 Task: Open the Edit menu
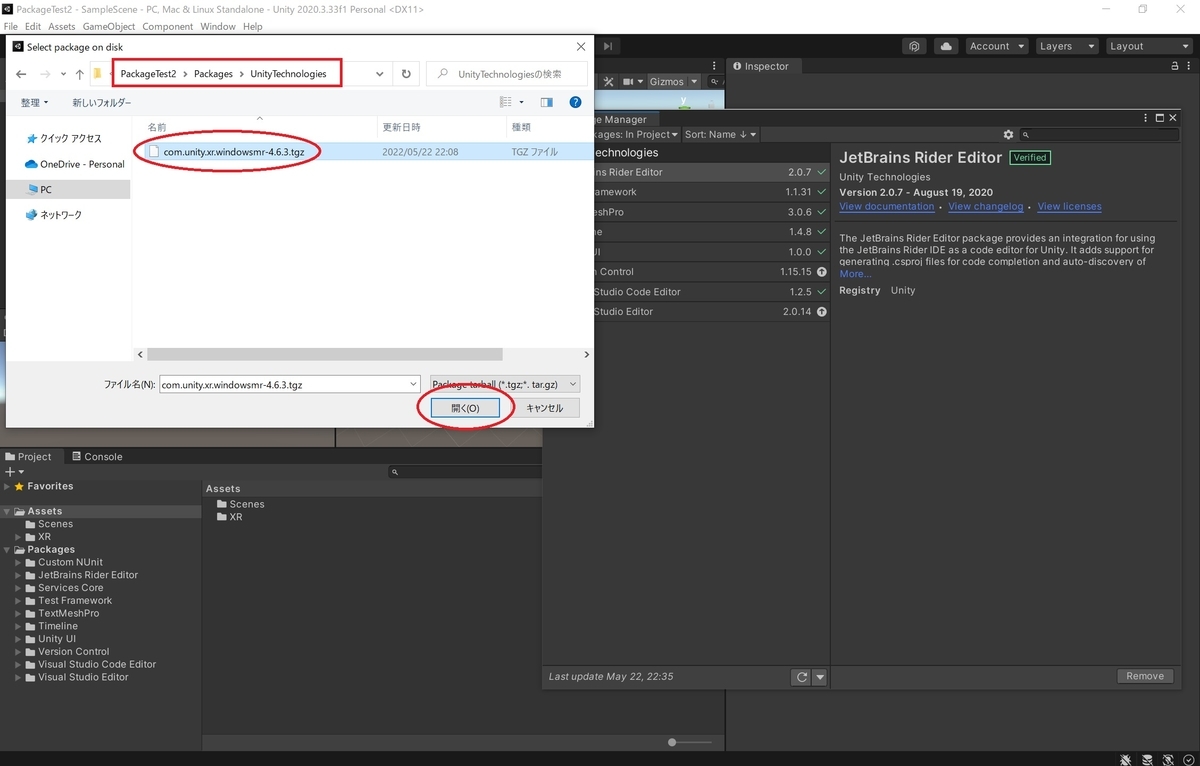tap(34, 26)
